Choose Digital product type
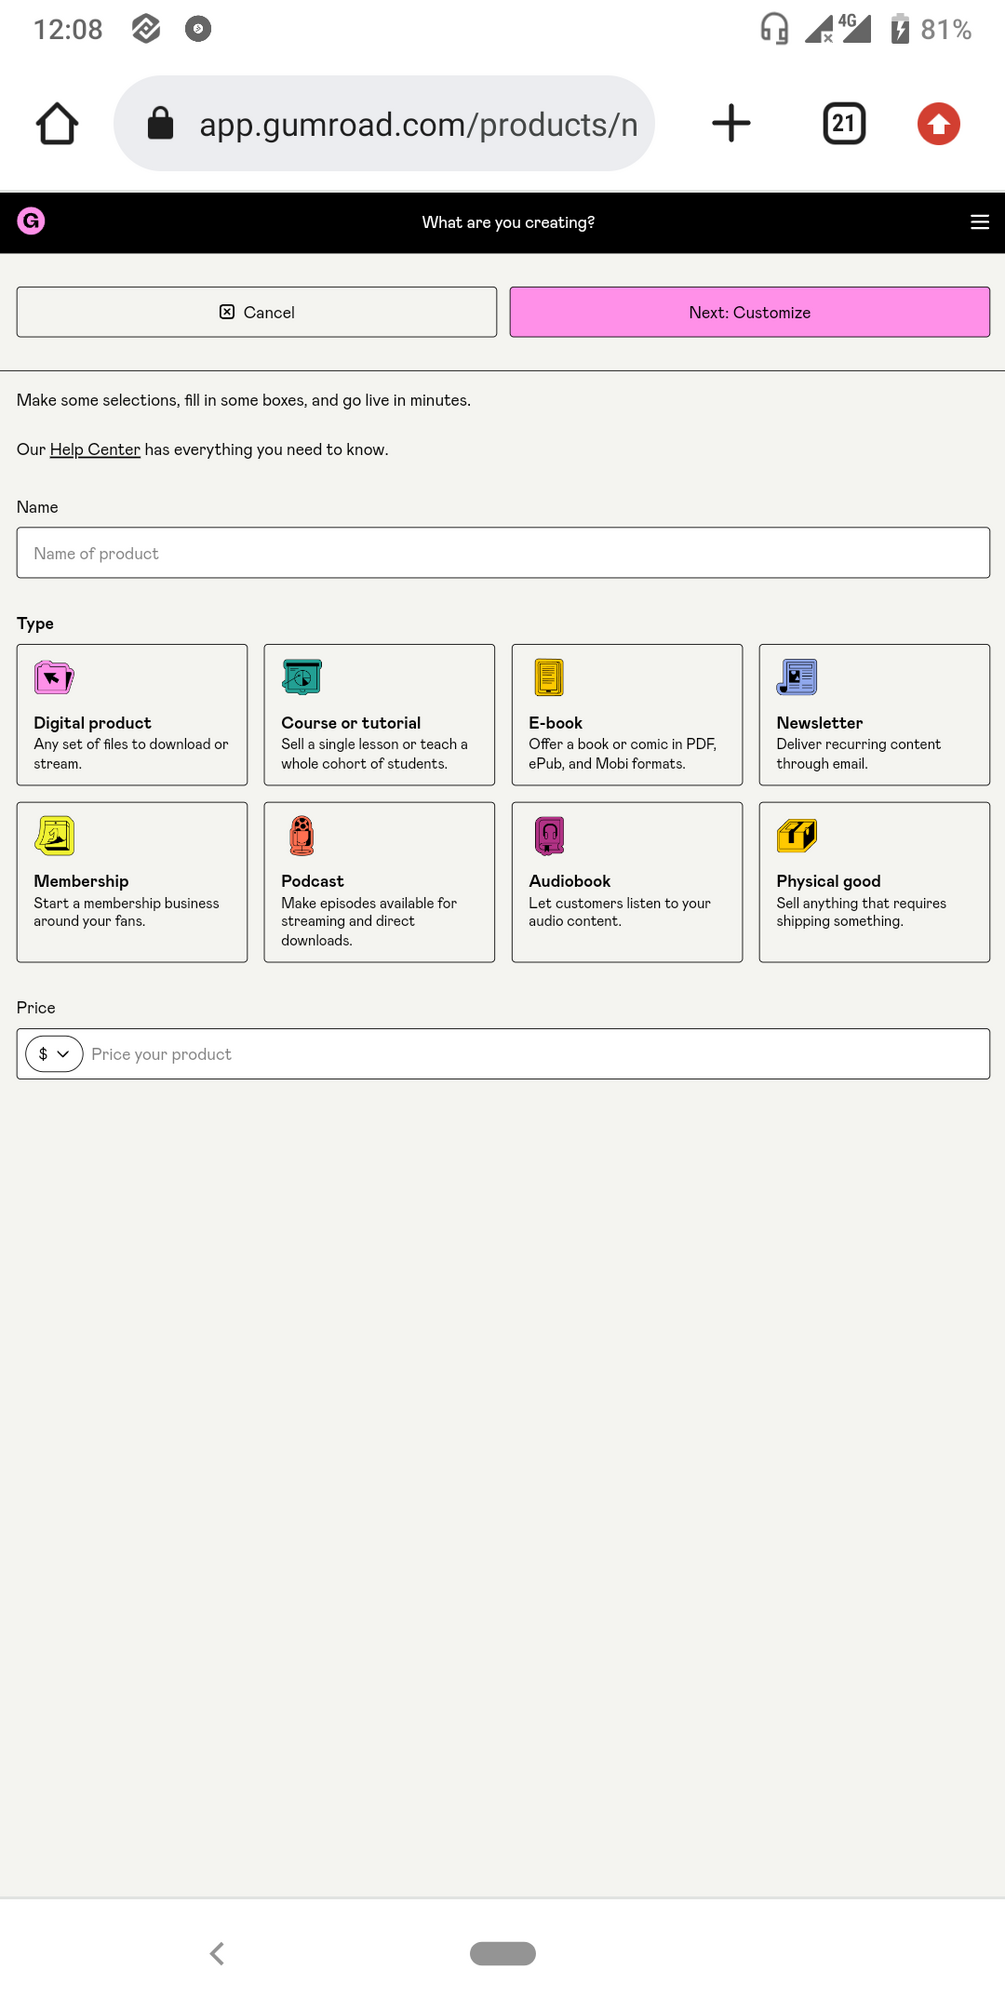 [132, 715]
